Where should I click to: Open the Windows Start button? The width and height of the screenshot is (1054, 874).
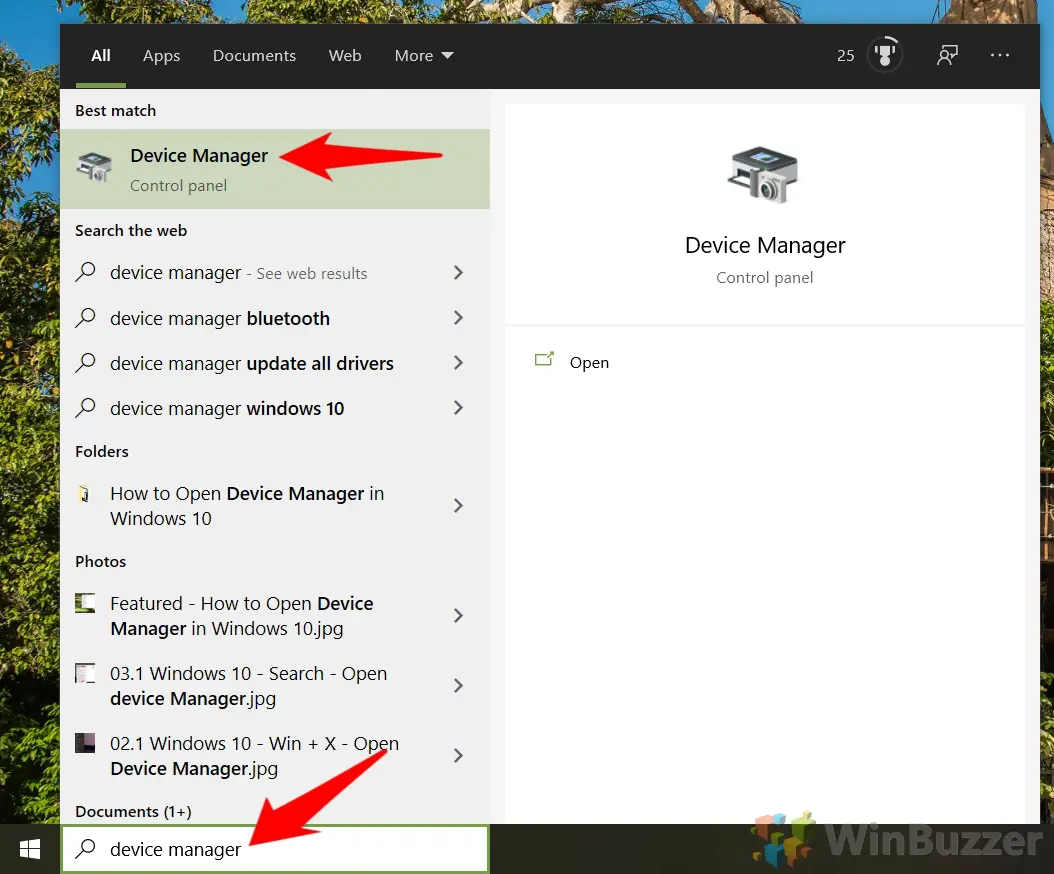pyautogui.click(x=30, y=849)
